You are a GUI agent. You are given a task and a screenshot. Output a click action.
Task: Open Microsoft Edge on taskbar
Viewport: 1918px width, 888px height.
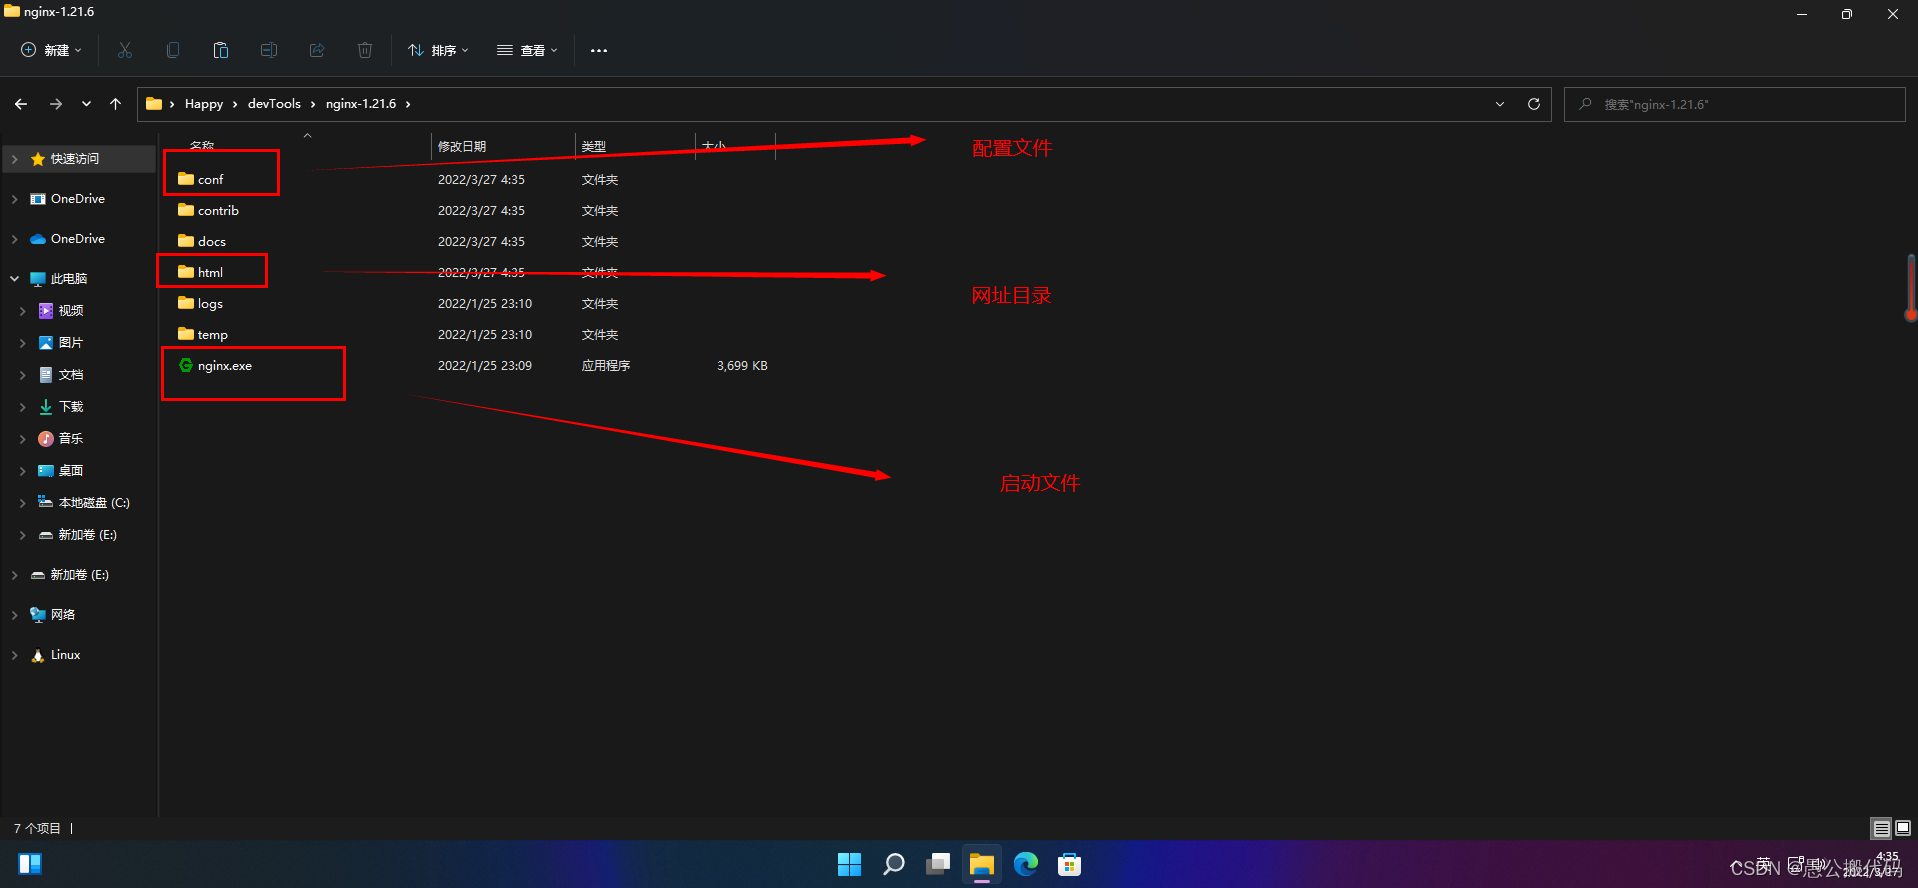coord(1026,864)
